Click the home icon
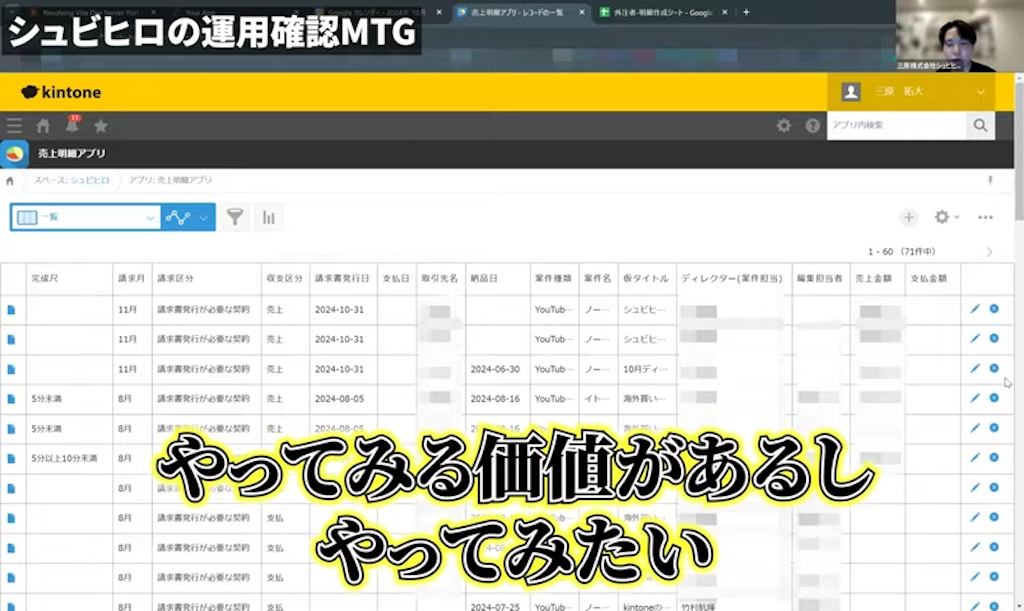 [x=42, y=126]
